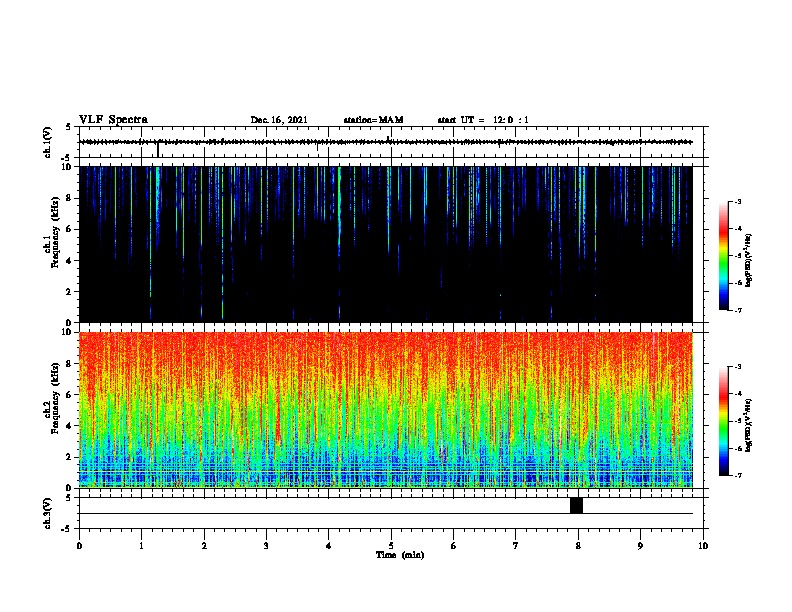Select the date text "Dec. 16, 2021"

point(279,120)
